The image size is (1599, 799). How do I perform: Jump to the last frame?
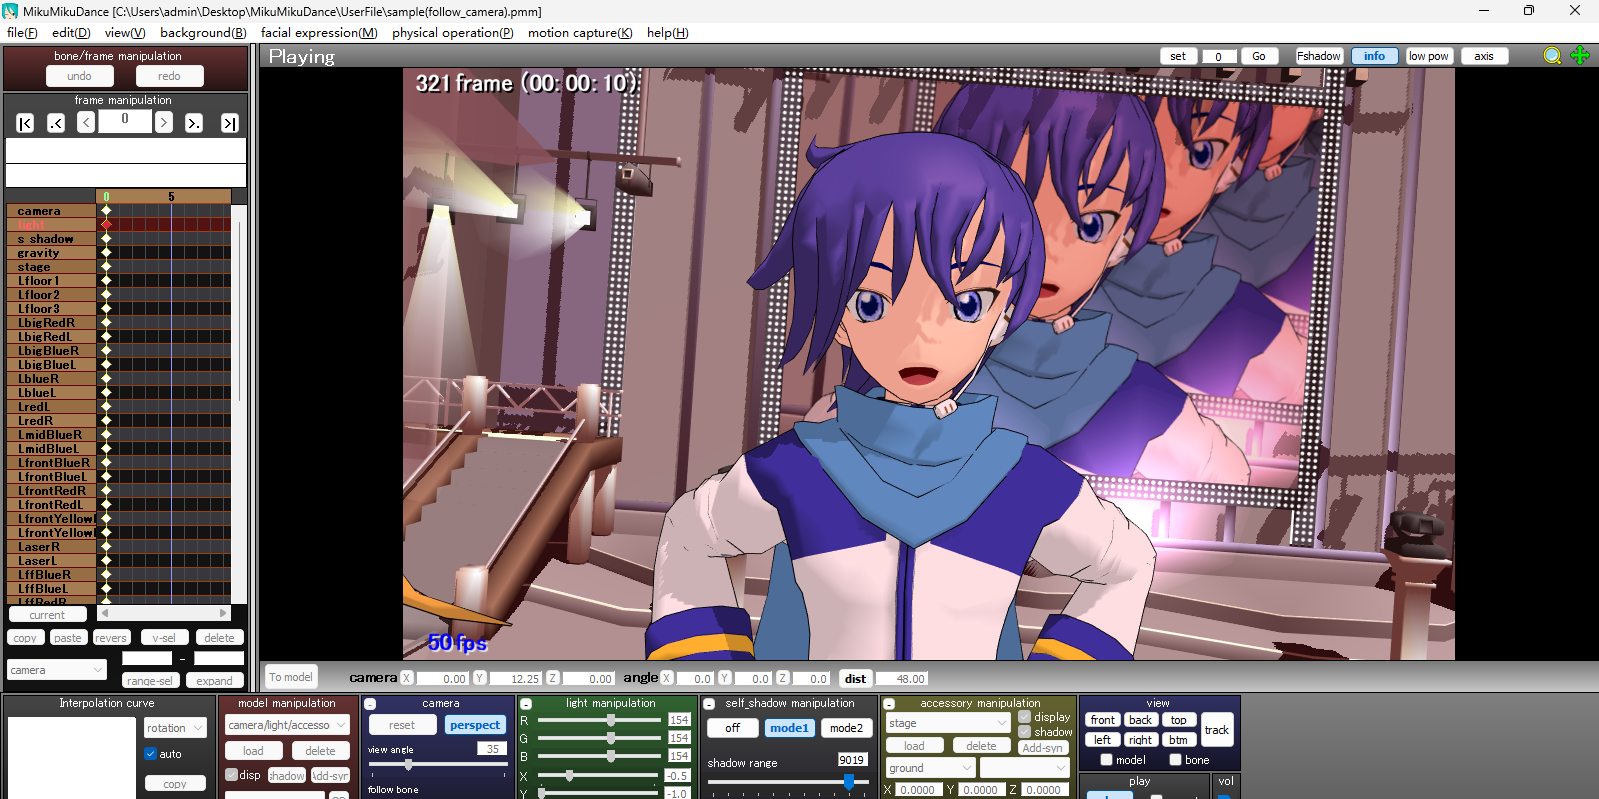pos(230,123)
